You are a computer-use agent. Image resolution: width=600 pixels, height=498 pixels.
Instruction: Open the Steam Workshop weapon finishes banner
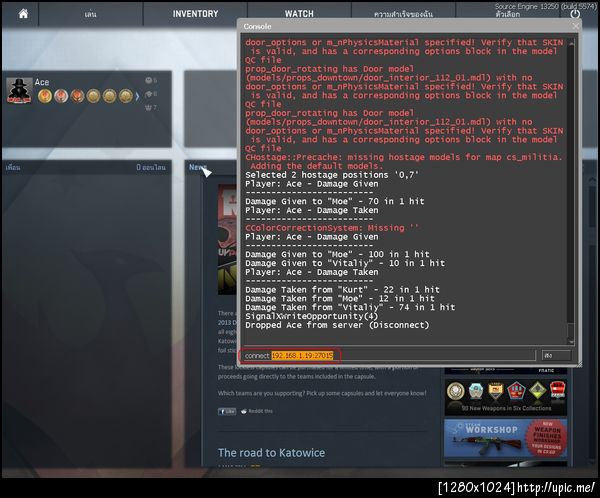pyautogui.click(x=505, y=438)
